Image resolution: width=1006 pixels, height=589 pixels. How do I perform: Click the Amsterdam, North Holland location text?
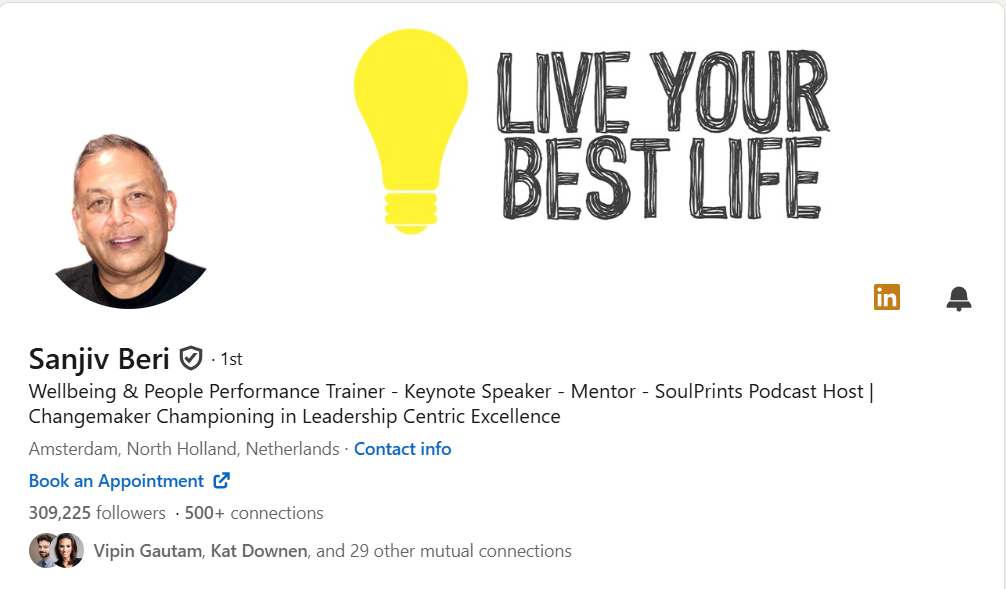coord(184,449)
